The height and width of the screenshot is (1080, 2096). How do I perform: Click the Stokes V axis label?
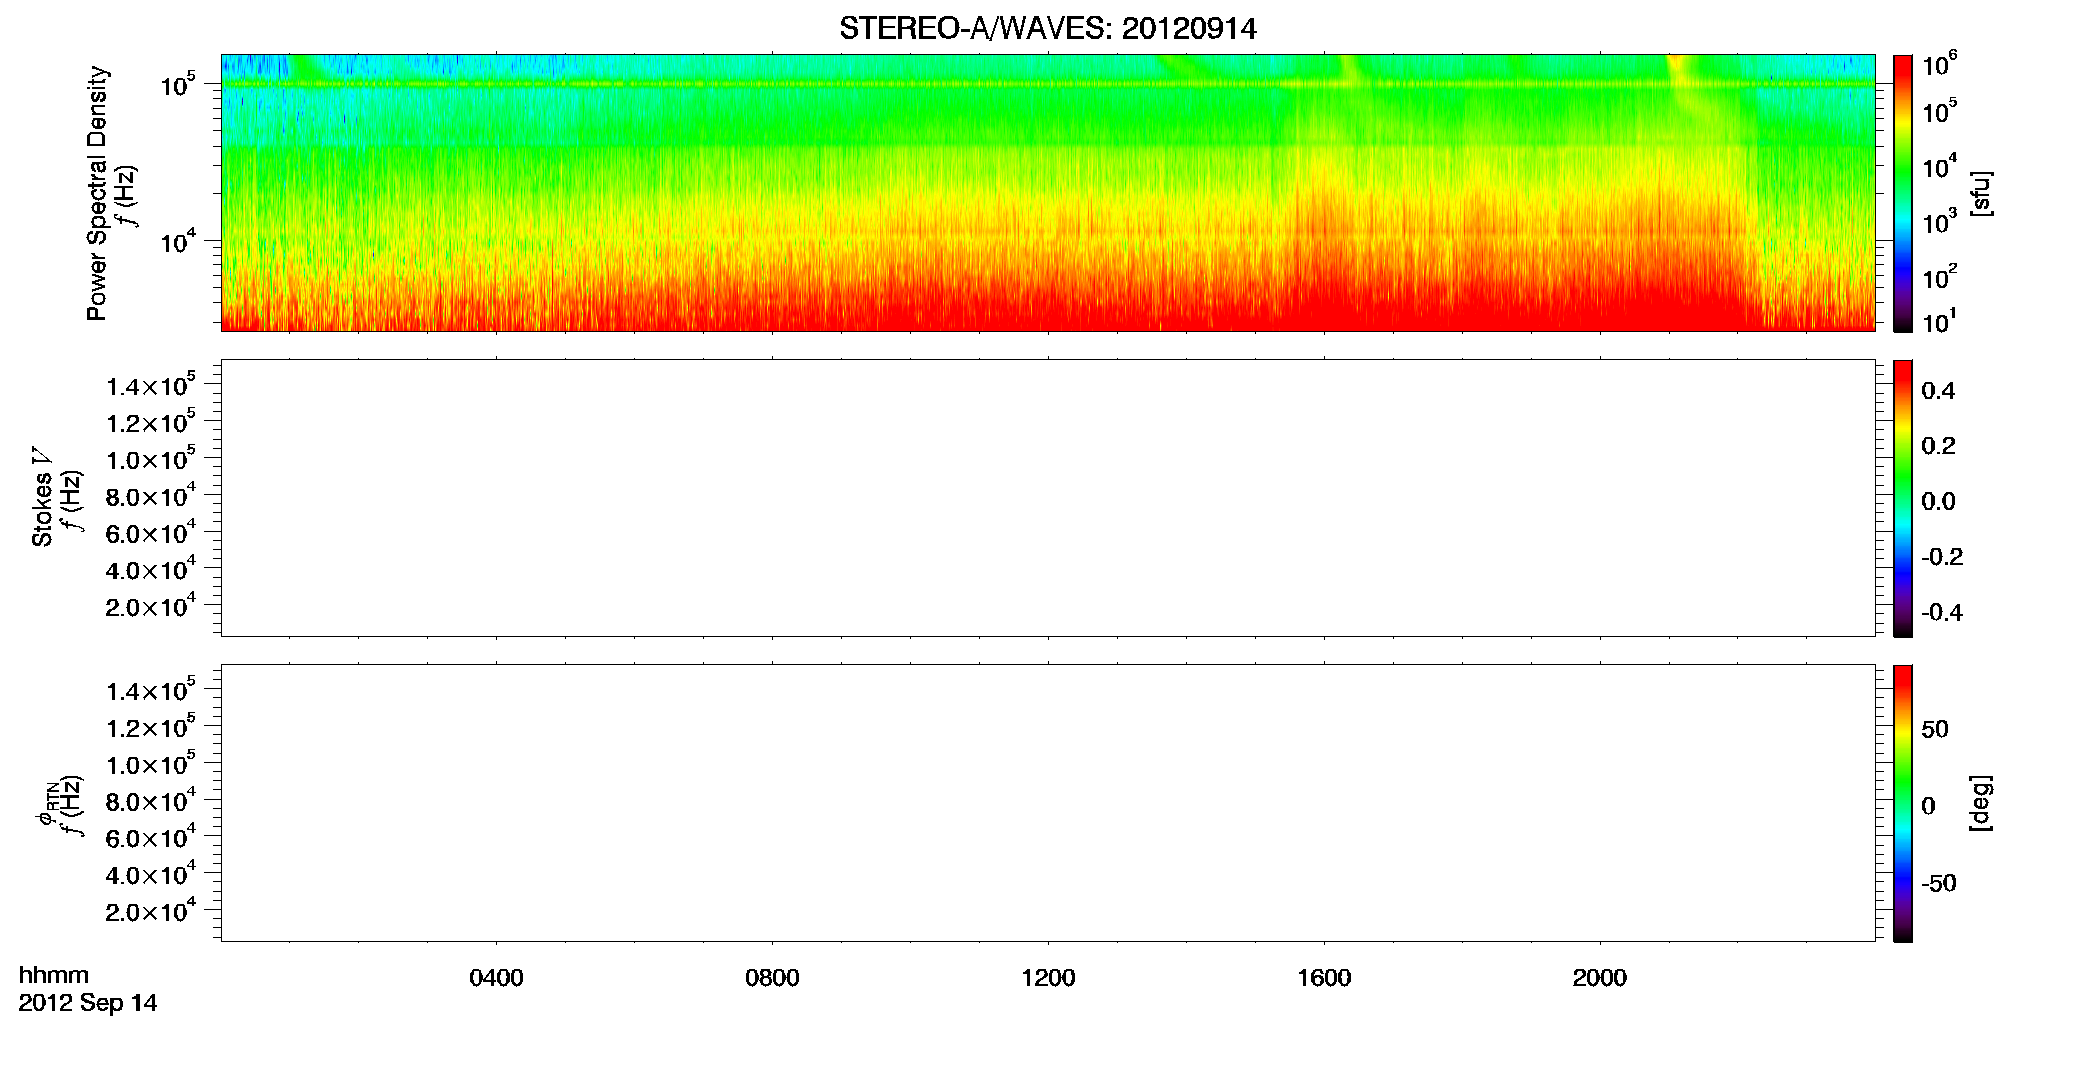42,497
